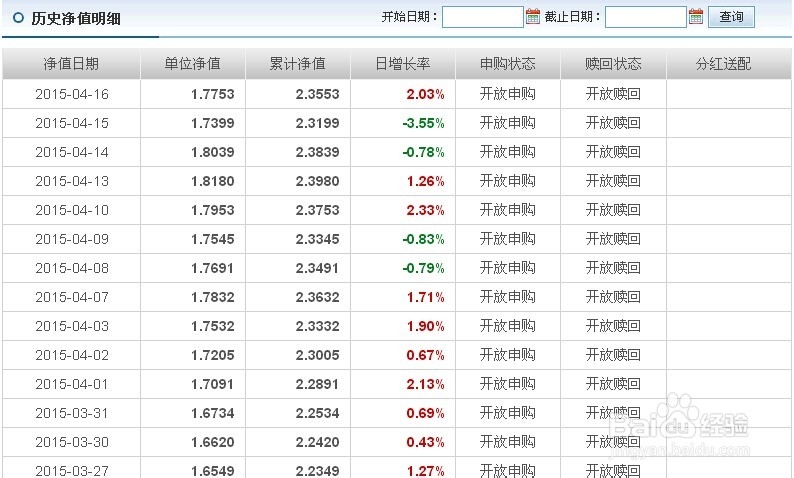Click the date 2015-03-30
Screen dimensions: 794x478
pyautogui.click(x=72, y=442)
